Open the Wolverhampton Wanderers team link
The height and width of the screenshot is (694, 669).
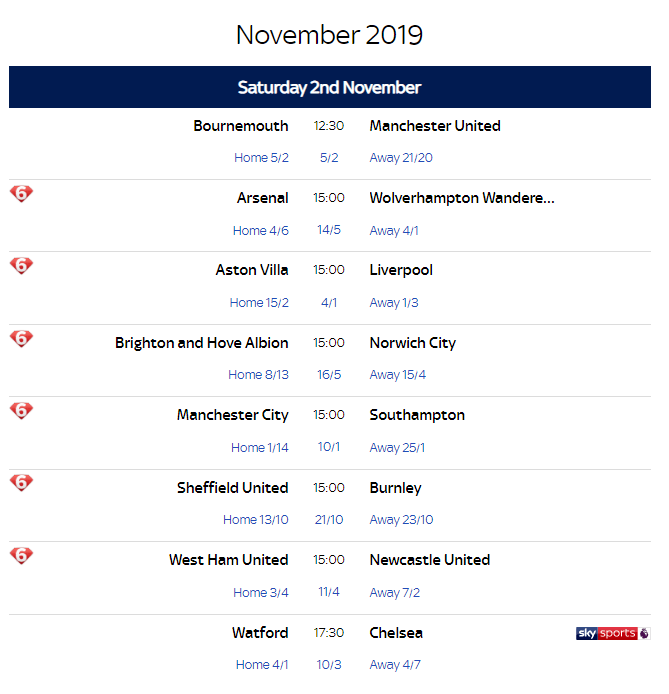[461, 198]
